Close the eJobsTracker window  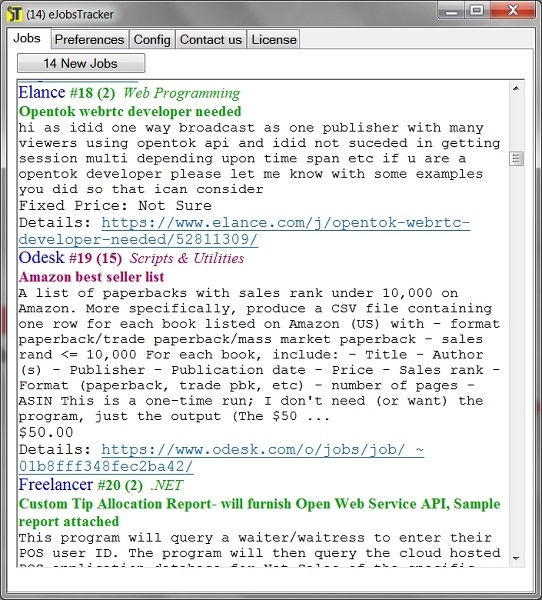pyautogui.click(x=512, y=11)
